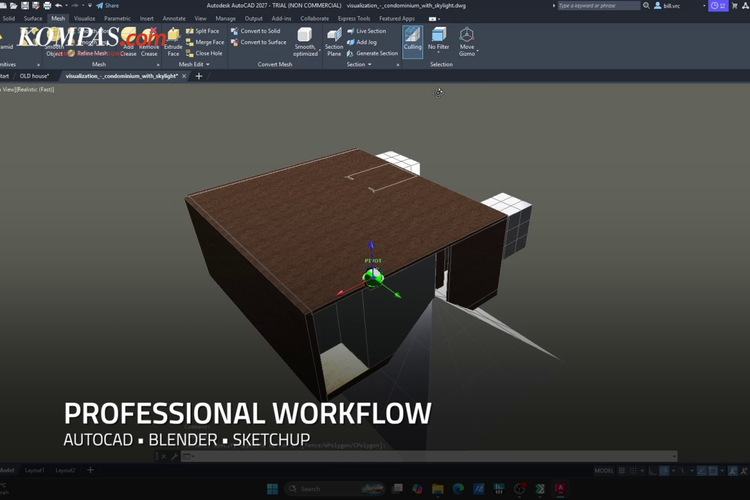Toggle ortho mode in status bar
Image resolution: width=750 pixels, height=500 pixels.
point(652,471)
